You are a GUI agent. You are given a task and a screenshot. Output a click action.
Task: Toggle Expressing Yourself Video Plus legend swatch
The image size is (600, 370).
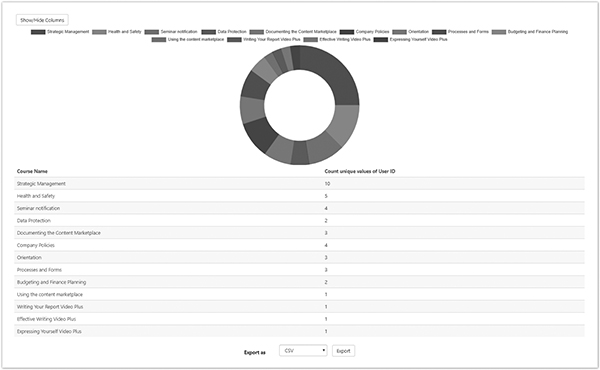tap(381, 40)
